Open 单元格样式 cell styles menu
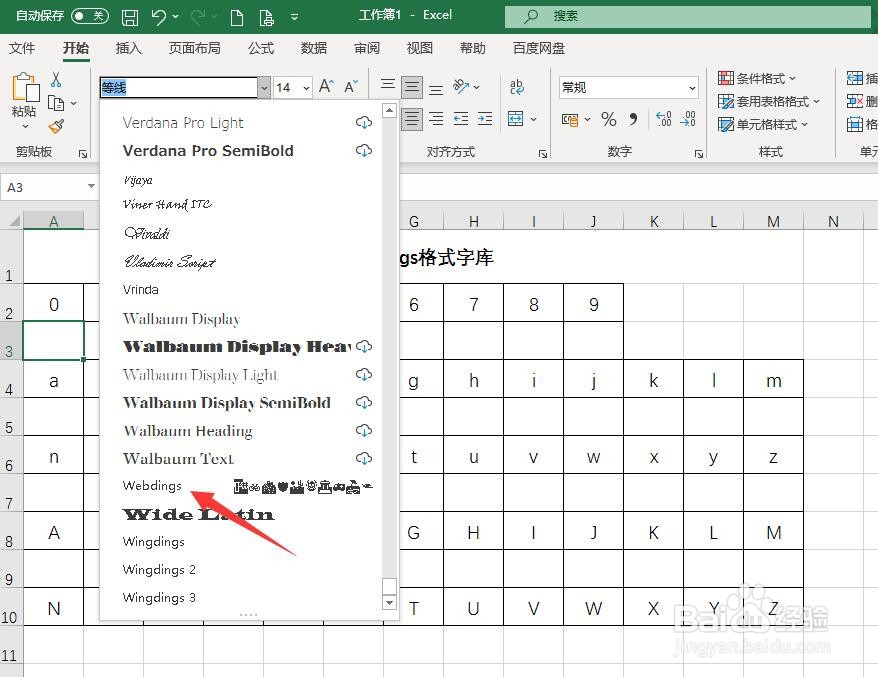Image resolution: width=878 pixels, height=677 pixels. pyautogui.click(x=763, y=124)
